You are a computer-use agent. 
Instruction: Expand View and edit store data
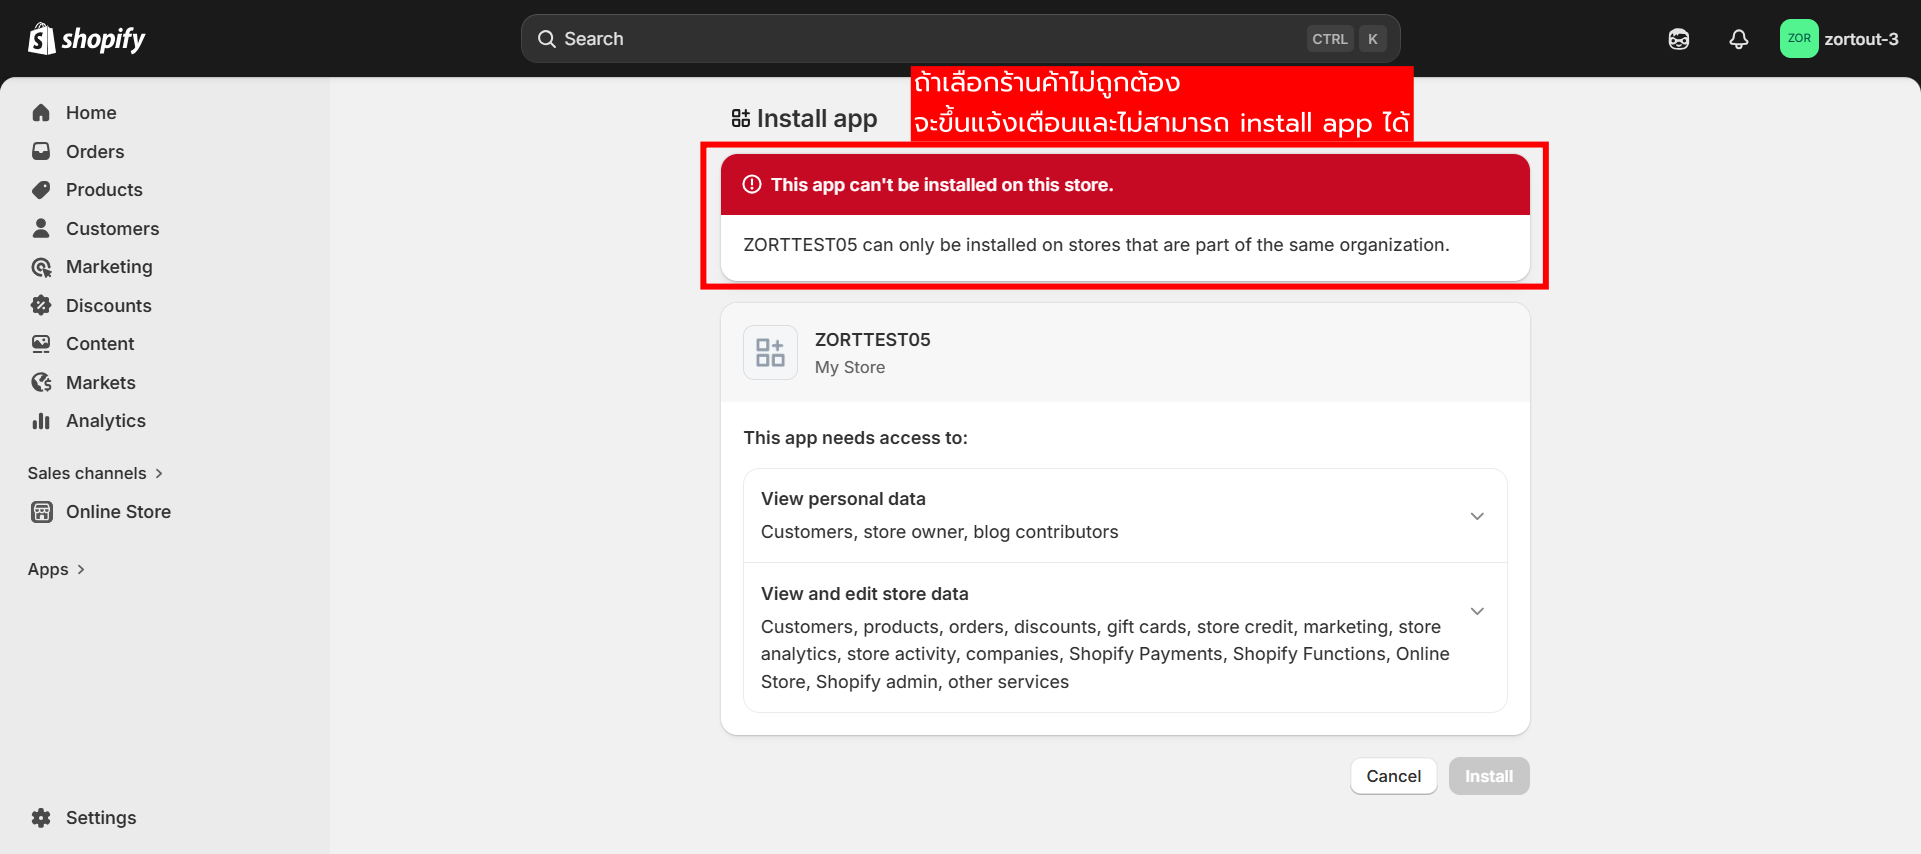(1476, 611)
